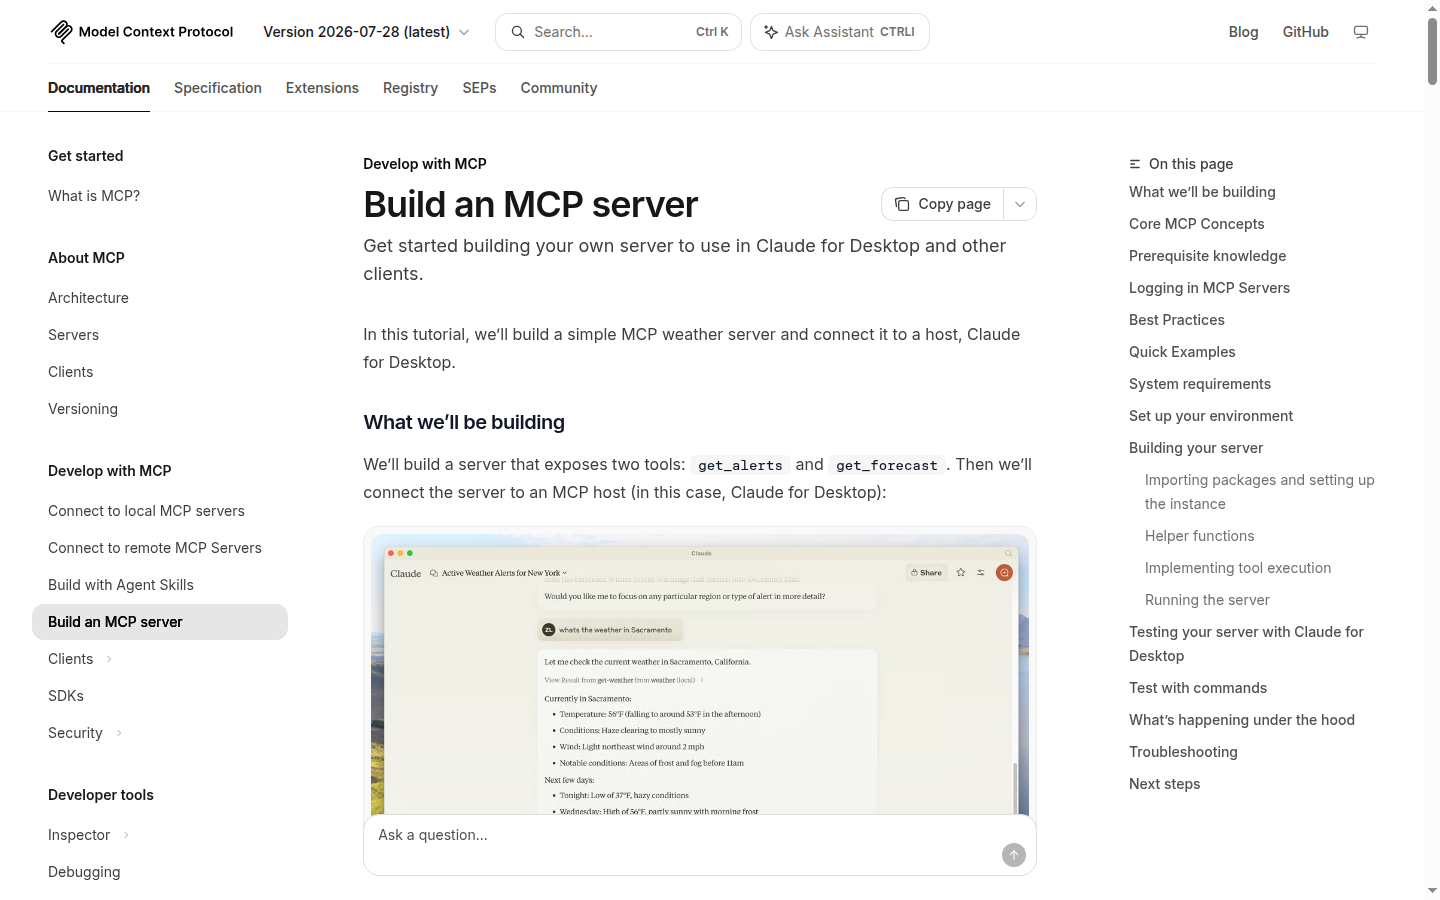Open the Registry tab

410,88
